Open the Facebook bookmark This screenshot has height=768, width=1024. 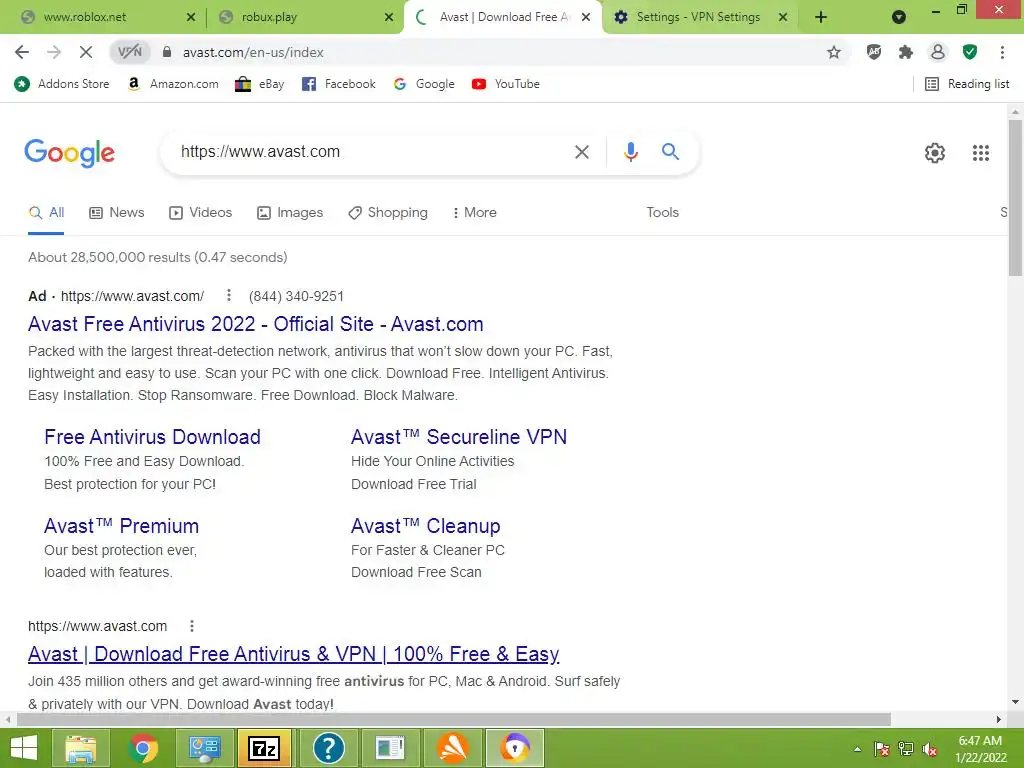click(x=338, y=84)
